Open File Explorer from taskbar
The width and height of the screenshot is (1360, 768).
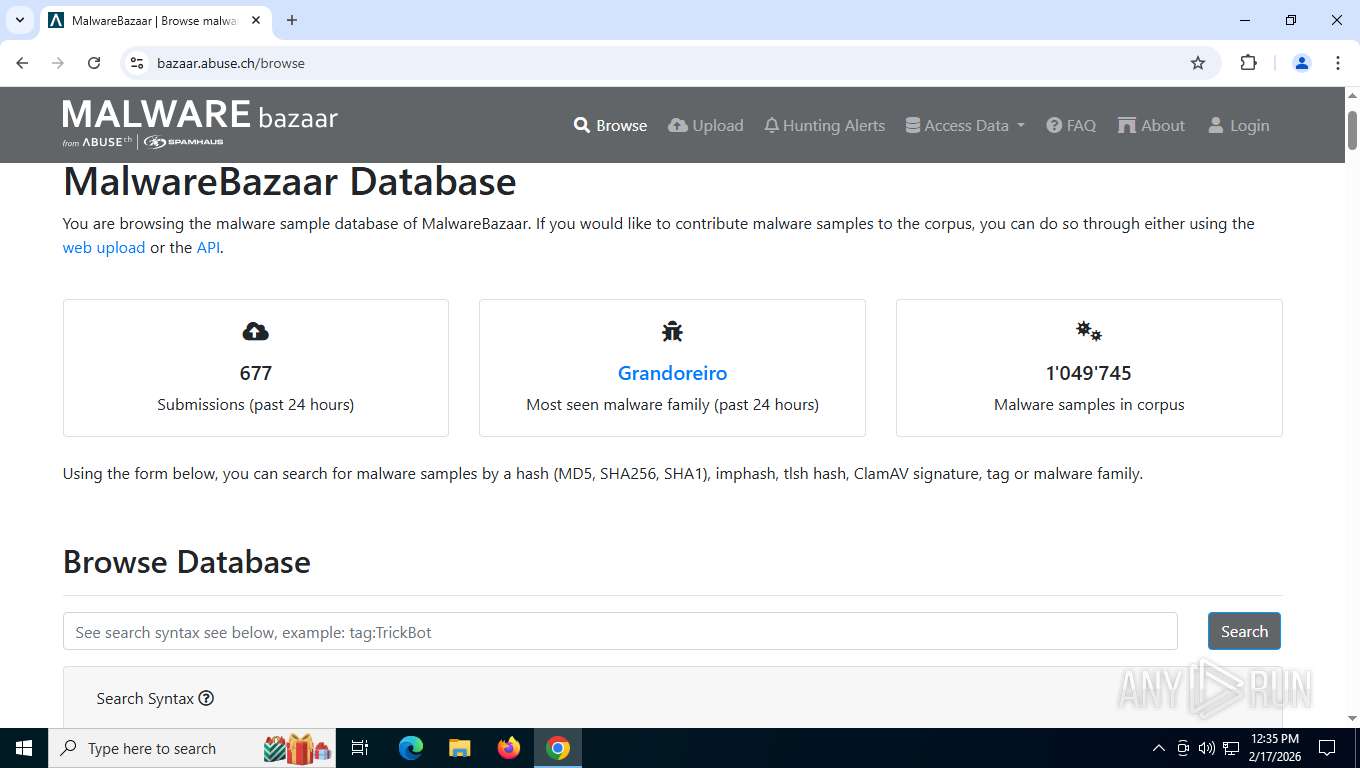pyautogui.click(x=460, y=748)
